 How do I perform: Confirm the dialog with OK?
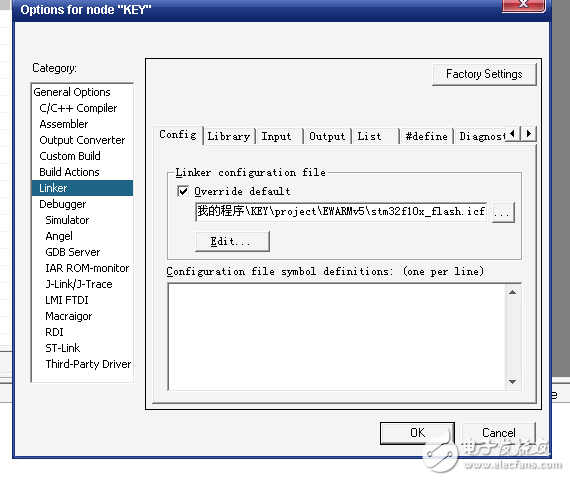point(417,433)
